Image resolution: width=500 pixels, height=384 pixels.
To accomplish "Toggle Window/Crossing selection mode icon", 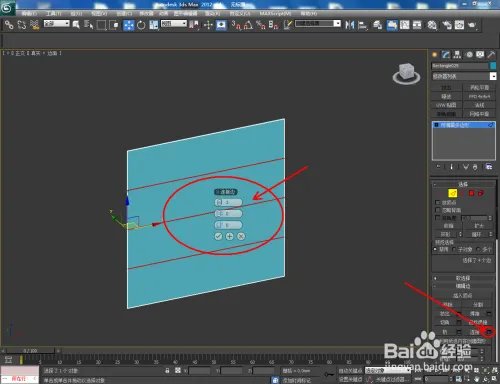I will [x=114, y=25].
